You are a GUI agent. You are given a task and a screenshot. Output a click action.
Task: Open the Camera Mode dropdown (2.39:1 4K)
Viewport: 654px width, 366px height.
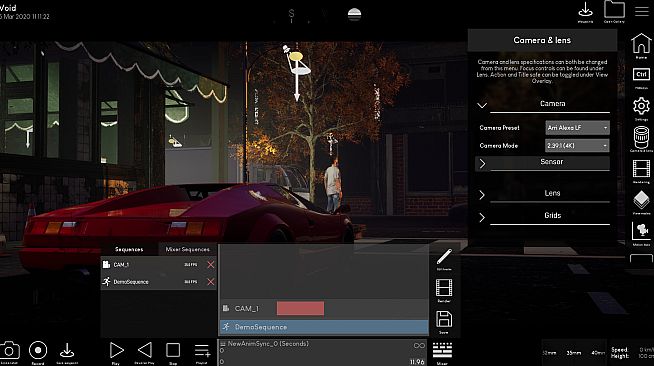point(577,145)
